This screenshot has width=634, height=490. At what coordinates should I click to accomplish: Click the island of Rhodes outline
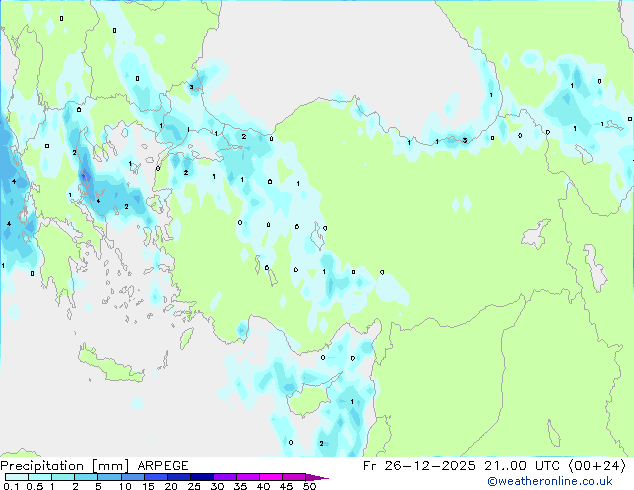pos(186,338)
